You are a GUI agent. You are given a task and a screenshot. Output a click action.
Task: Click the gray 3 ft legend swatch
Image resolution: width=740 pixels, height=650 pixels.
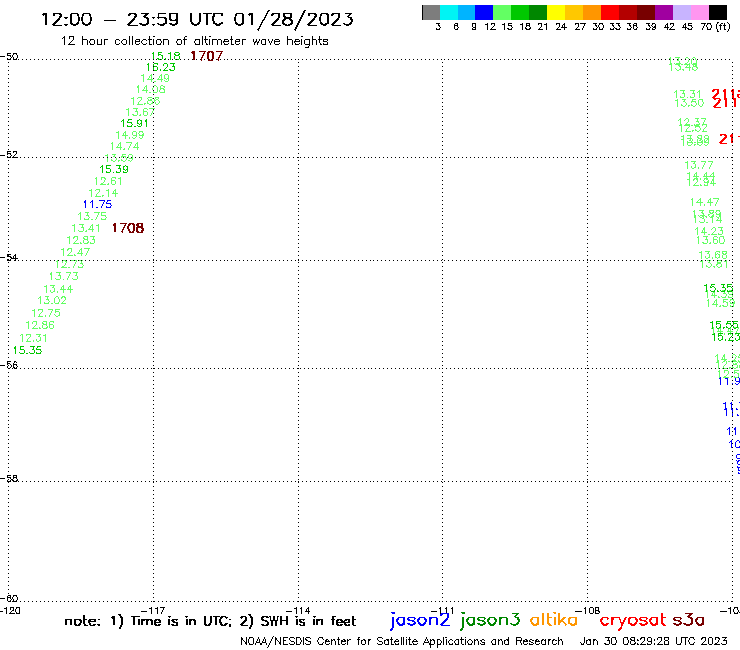(431, 12)
